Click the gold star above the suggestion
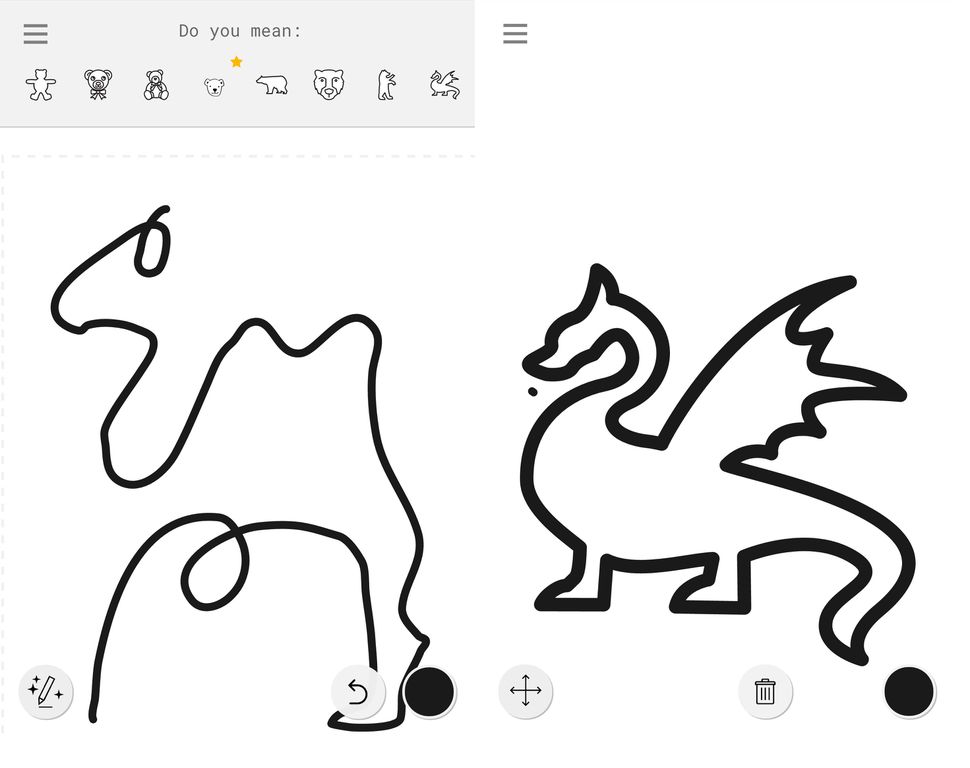 [x=236, y=62]
